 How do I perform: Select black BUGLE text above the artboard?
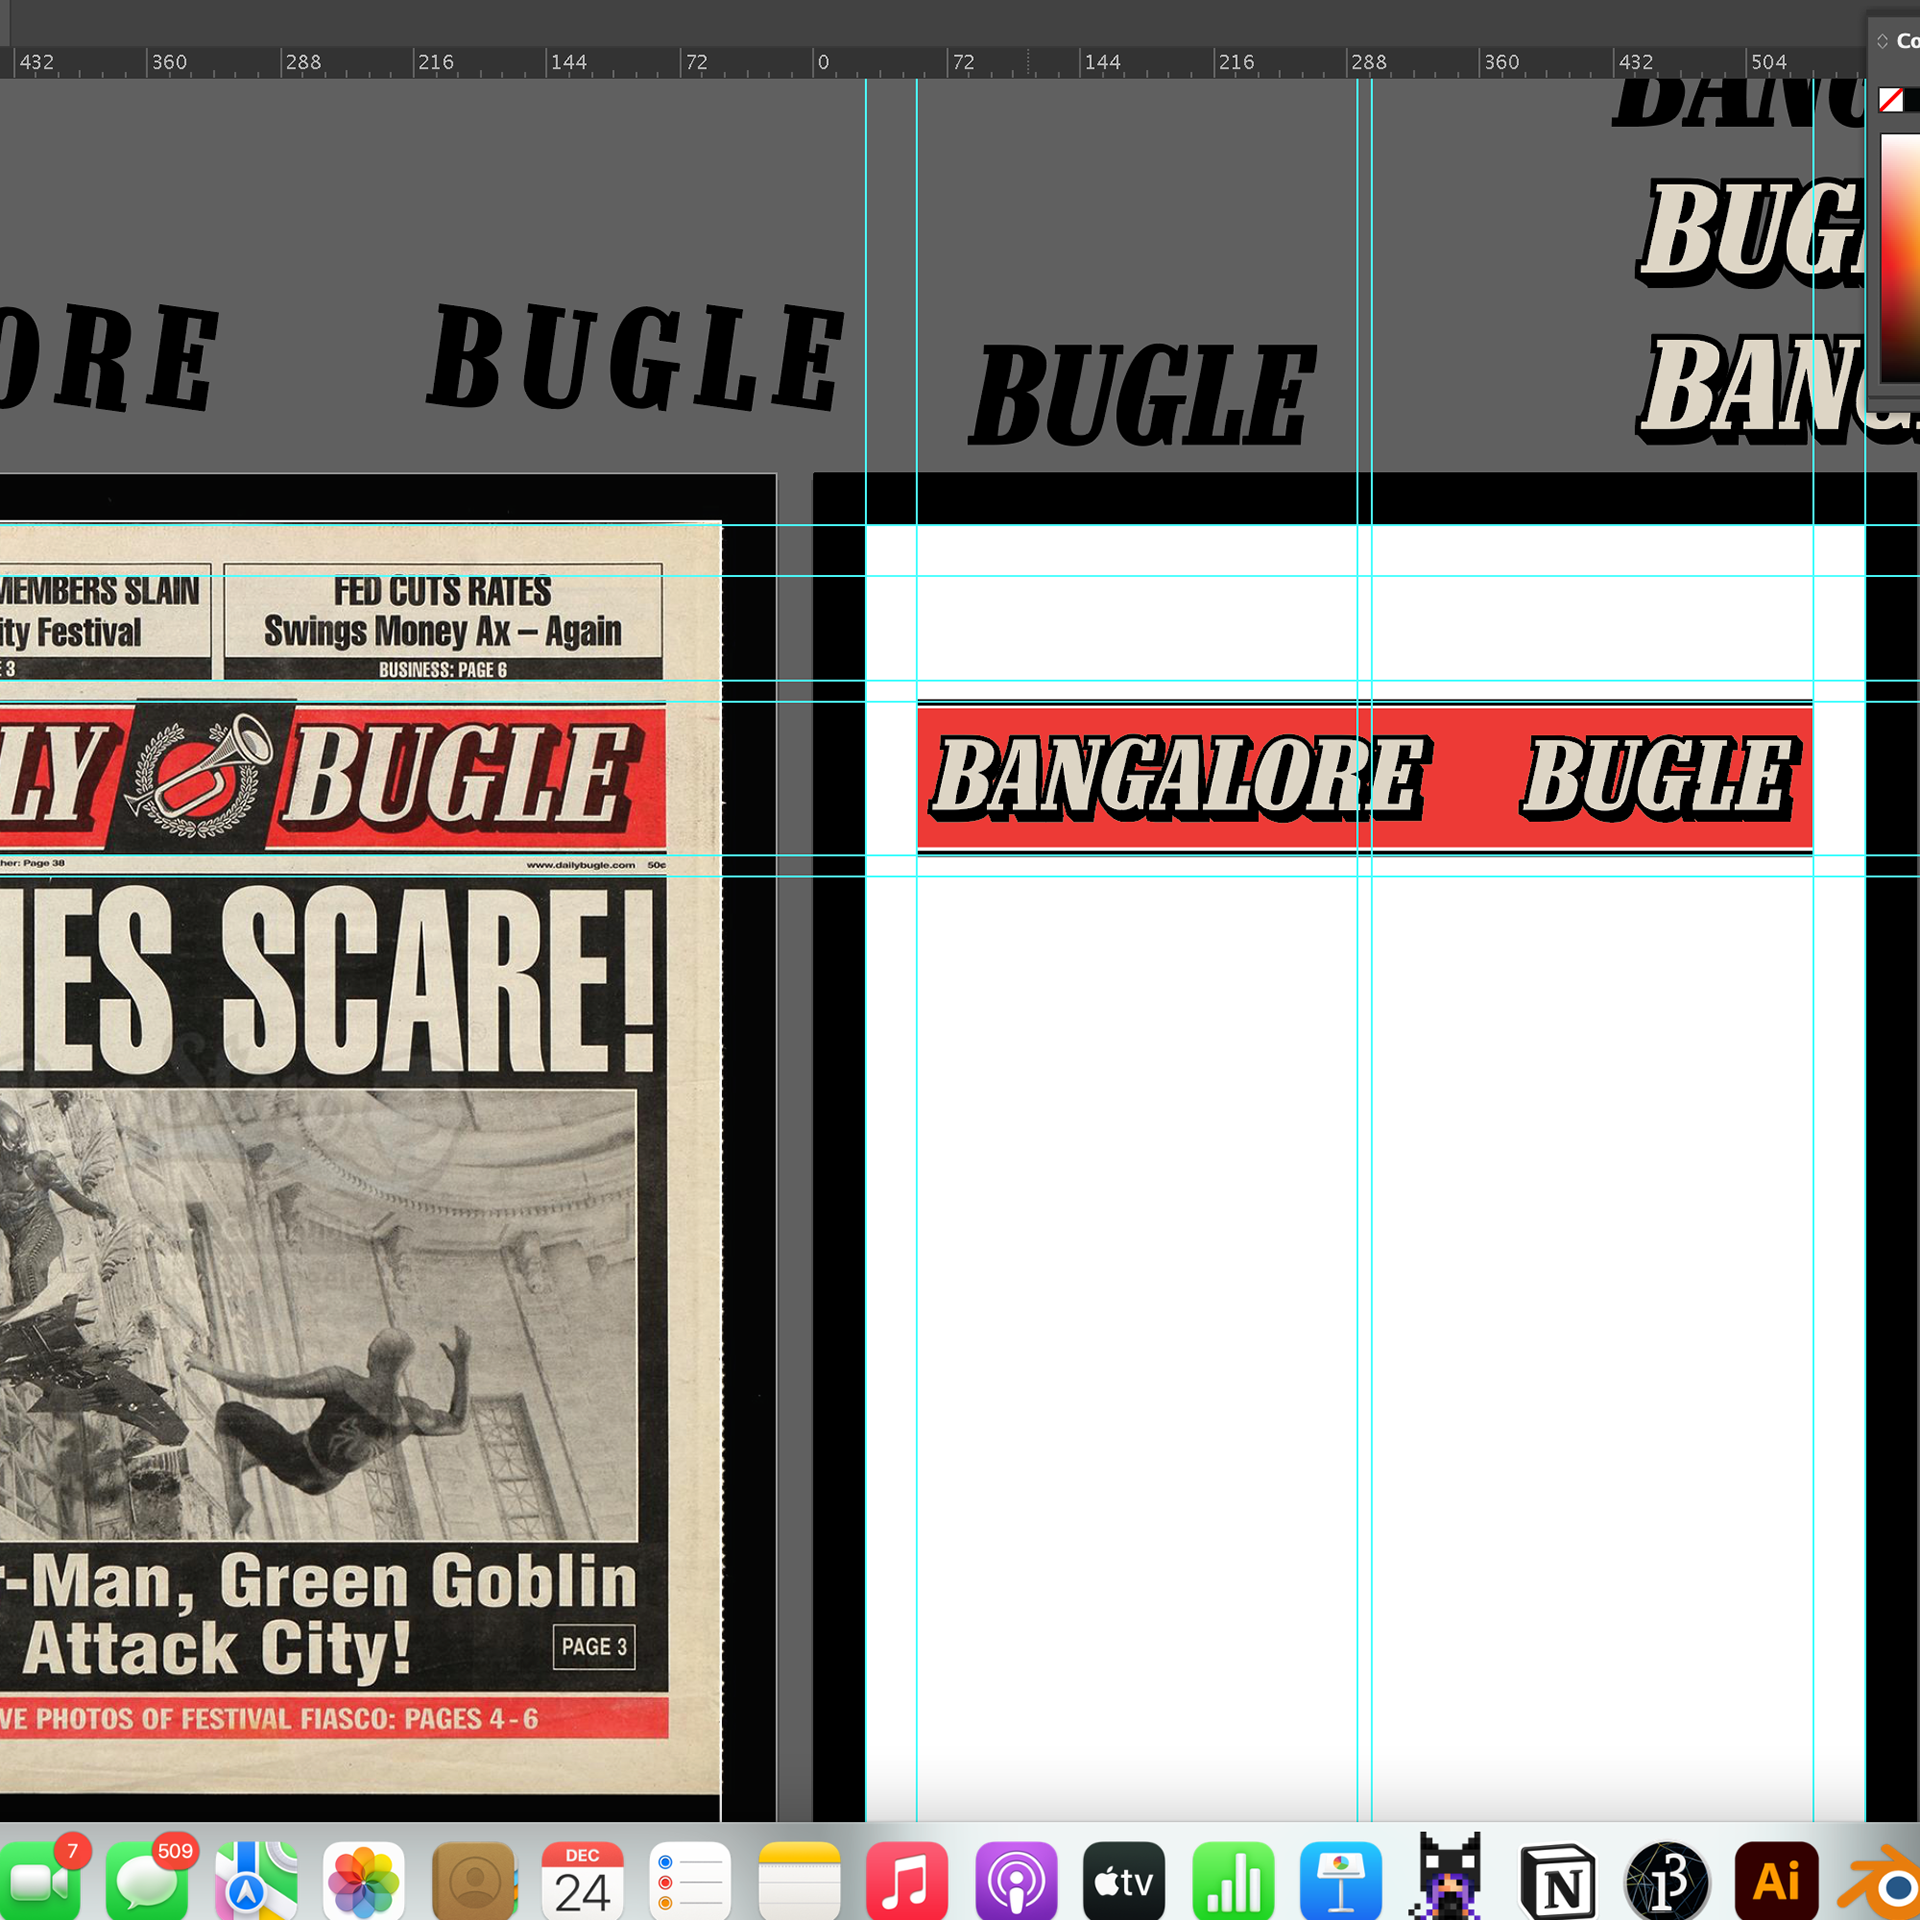coord(1142,395)
